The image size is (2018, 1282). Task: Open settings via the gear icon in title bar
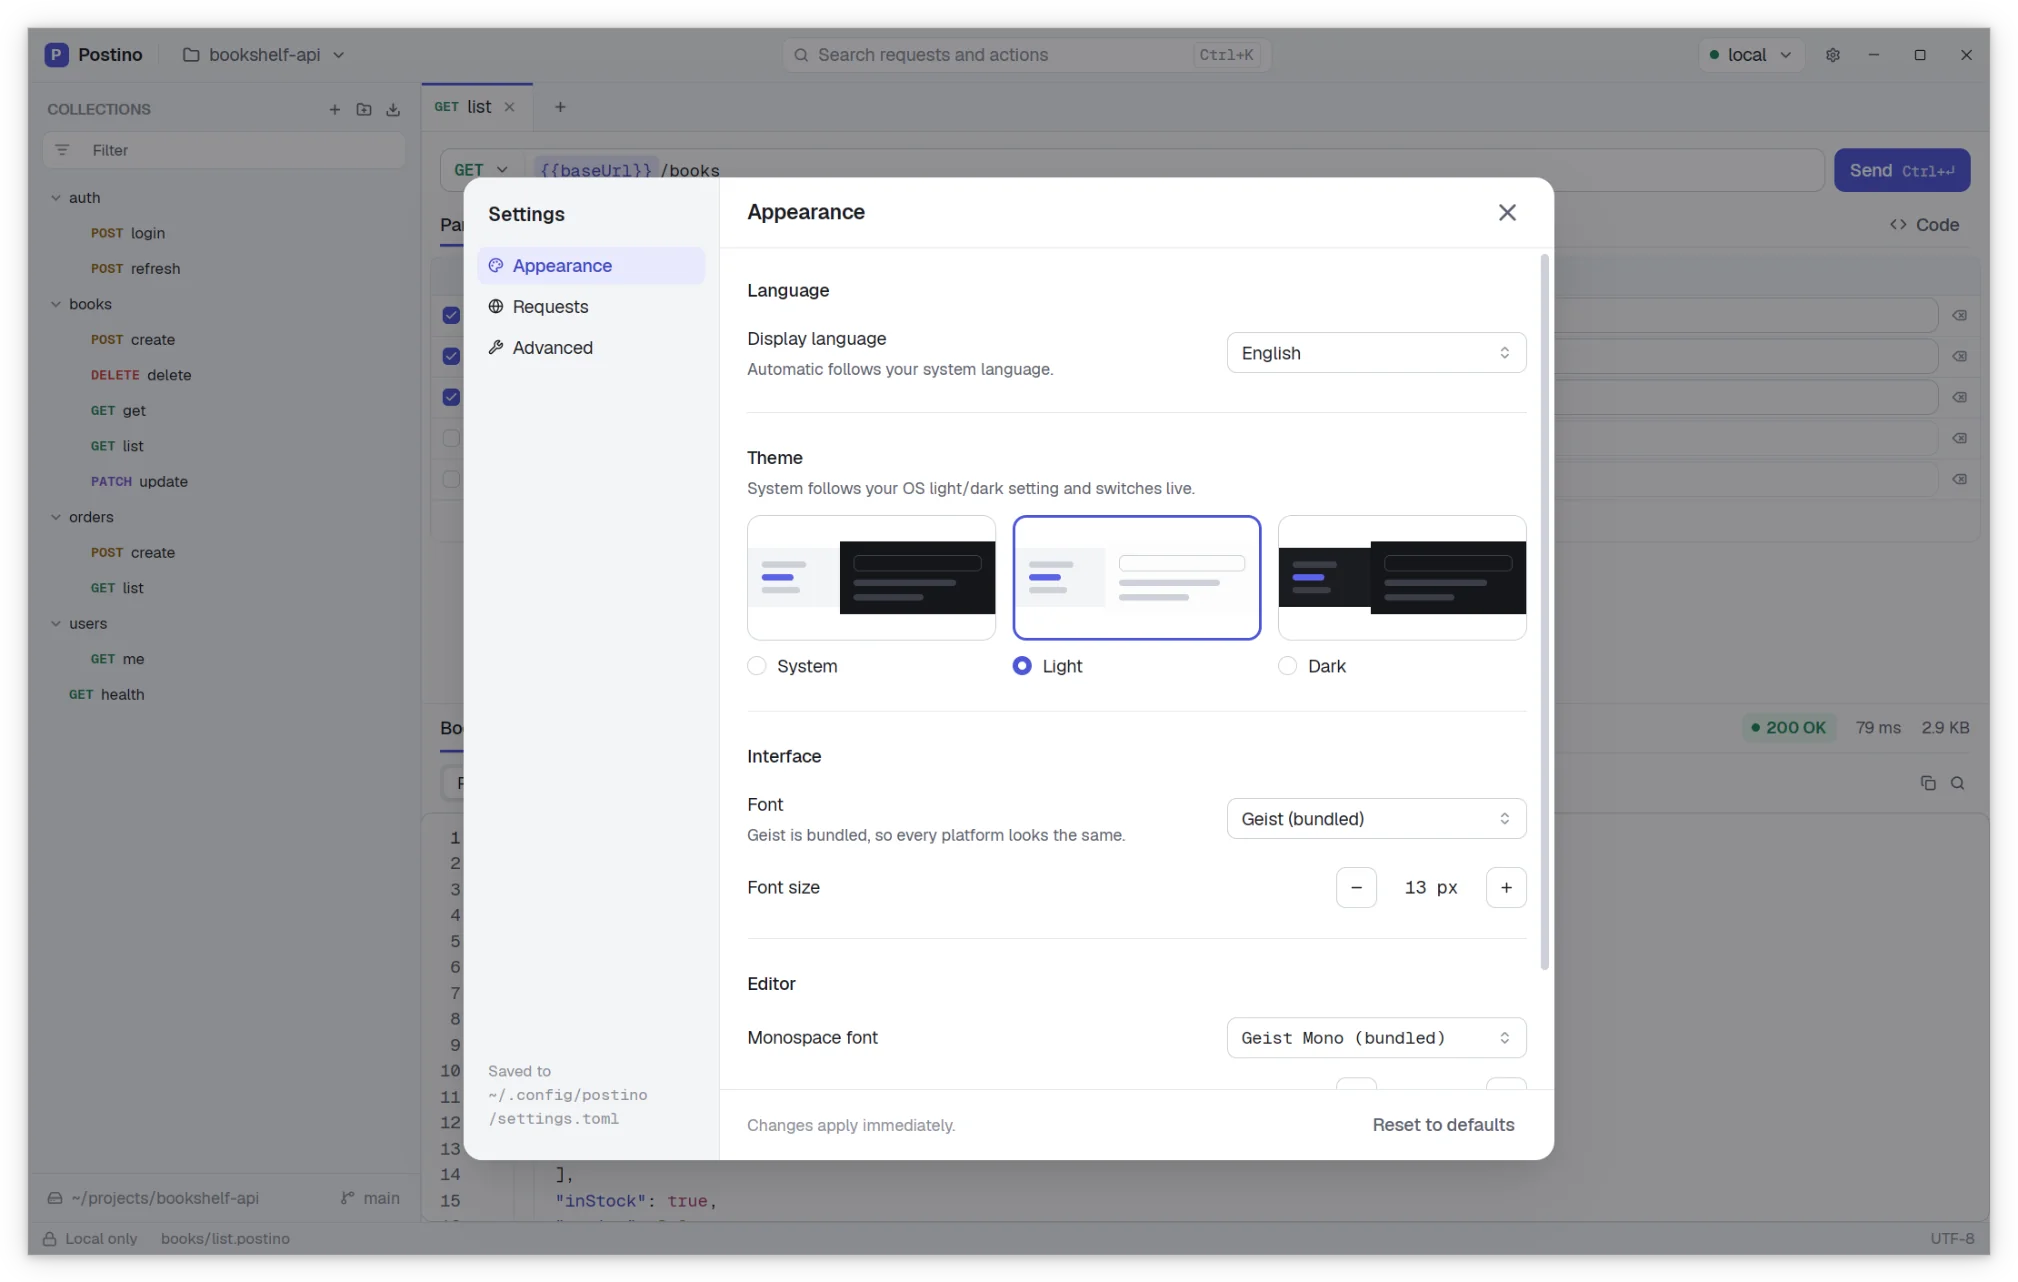[1833, 55]
